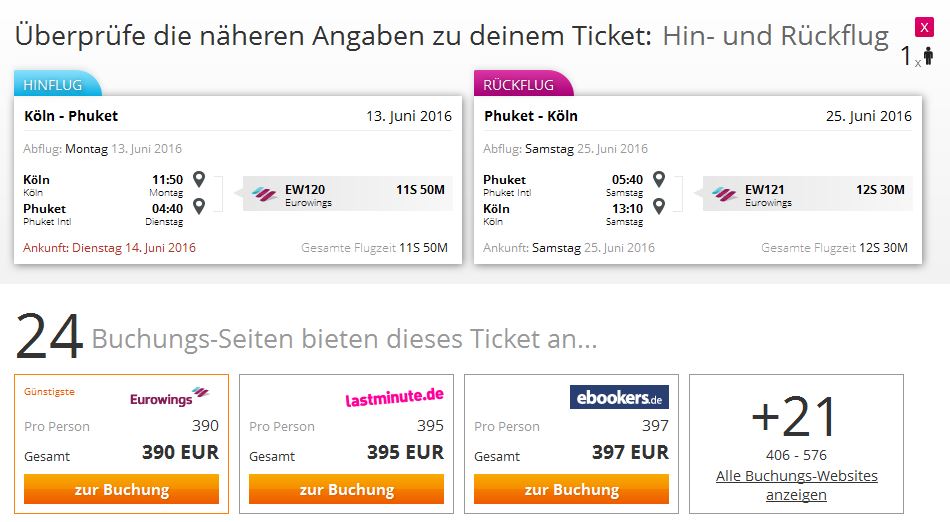Book via Eurowings for 390 EUR
This screenshot has height=522, width=950.
coord(121,489)
